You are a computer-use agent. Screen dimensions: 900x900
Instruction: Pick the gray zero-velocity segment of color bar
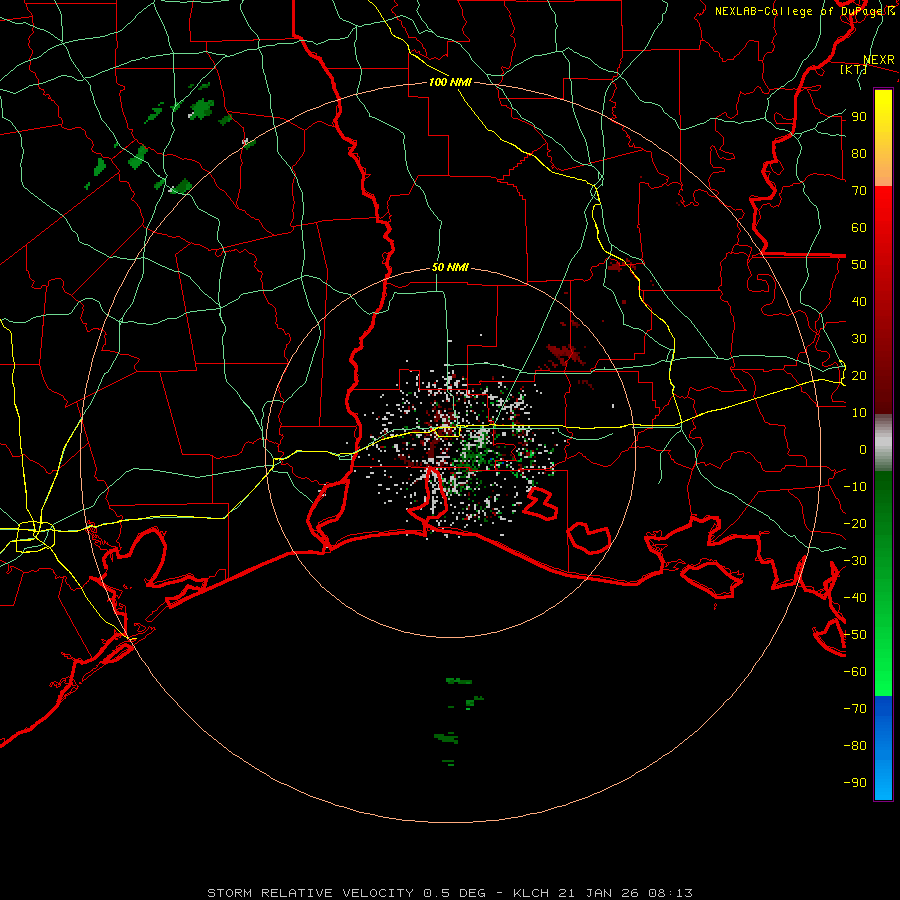[883, 443]
